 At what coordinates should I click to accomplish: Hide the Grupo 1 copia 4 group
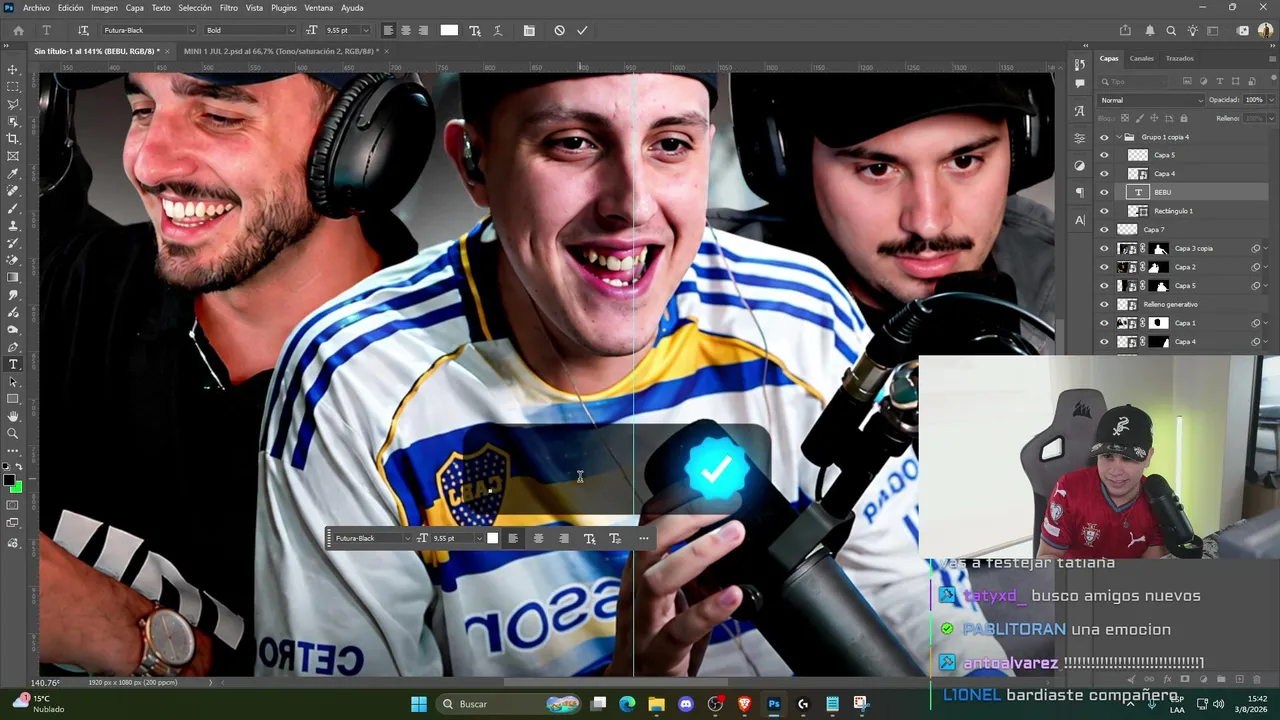1104,137
